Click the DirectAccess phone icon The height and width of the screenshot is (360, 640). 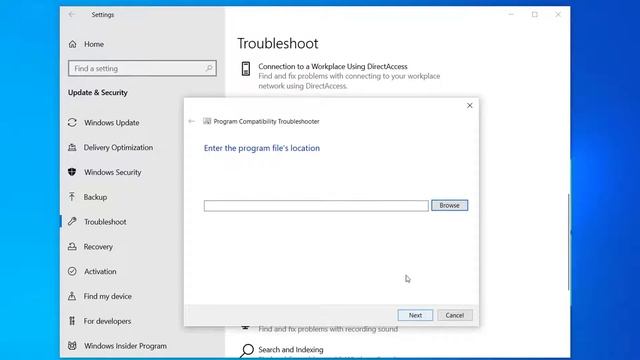[x=246, y=69]
